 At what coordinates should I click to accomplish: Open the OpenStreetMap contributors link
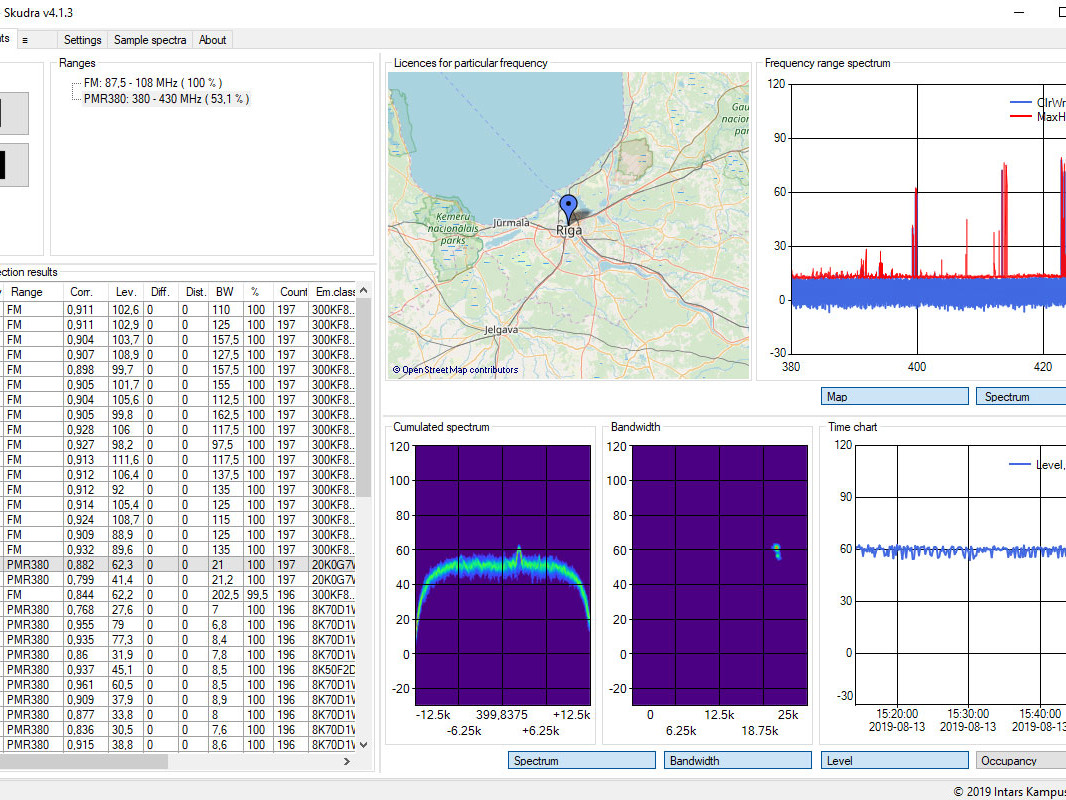tap(460, 370)
